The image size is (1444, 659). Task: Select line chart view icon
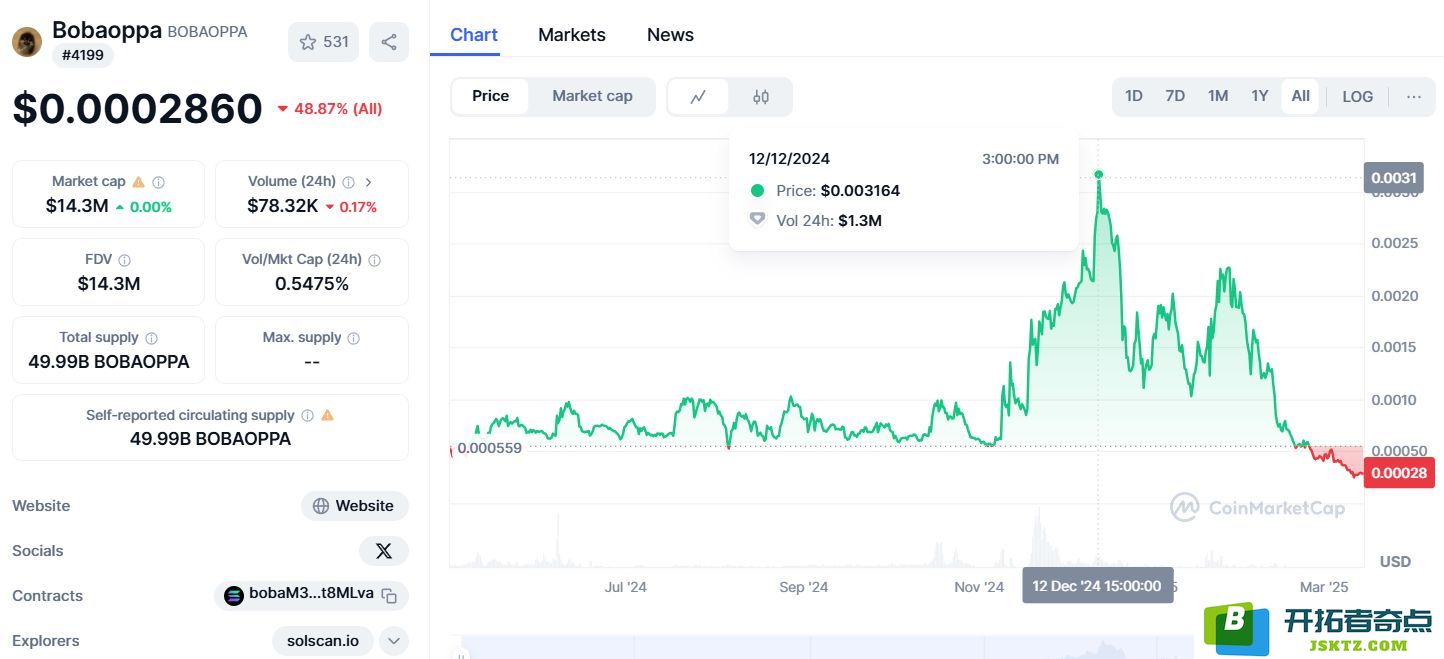(x=698, y=97)
